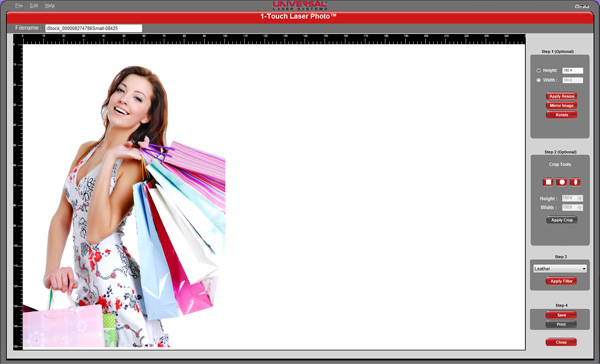Click the red Close button
600x364 pixels.
point(561,342)
